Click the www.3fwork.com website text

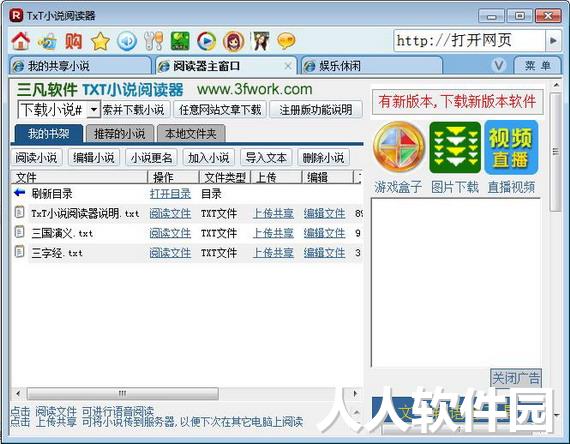[x=254, y=89]
